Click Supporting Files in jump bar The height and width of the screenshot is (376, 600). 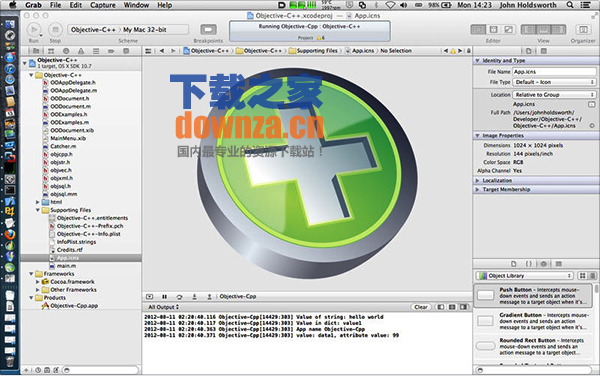[x=317, y=51]
